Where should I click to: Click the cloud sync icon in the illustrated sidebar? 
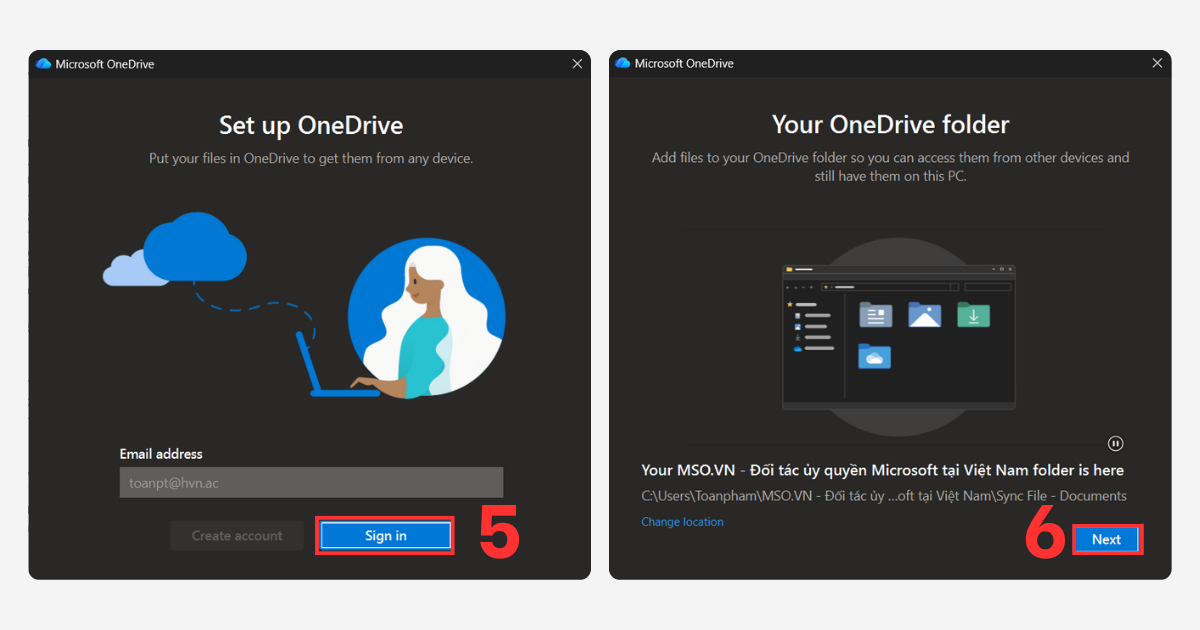(797, 348)
